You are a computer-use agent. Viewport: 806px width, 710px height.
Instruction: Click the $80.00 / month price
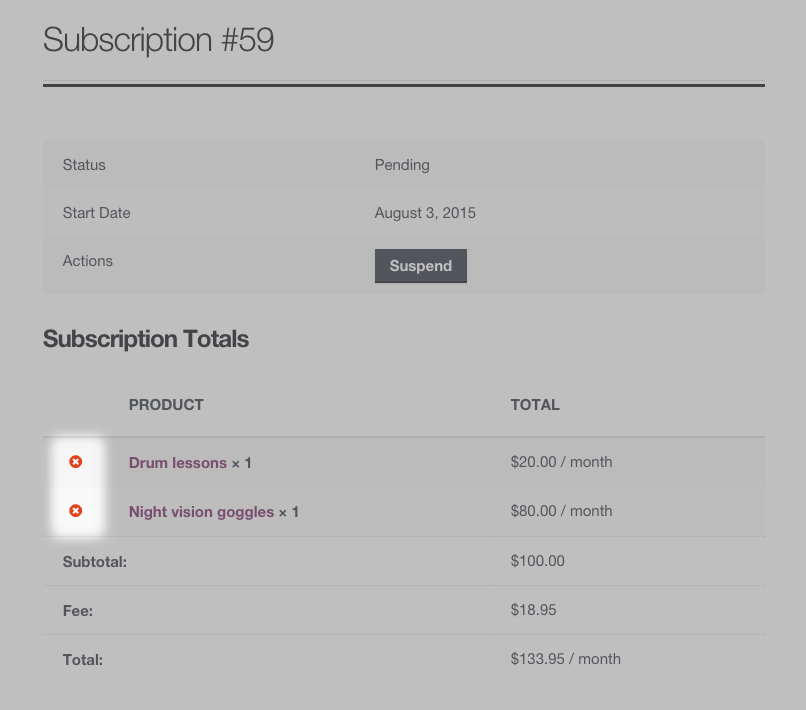(561, 511)
